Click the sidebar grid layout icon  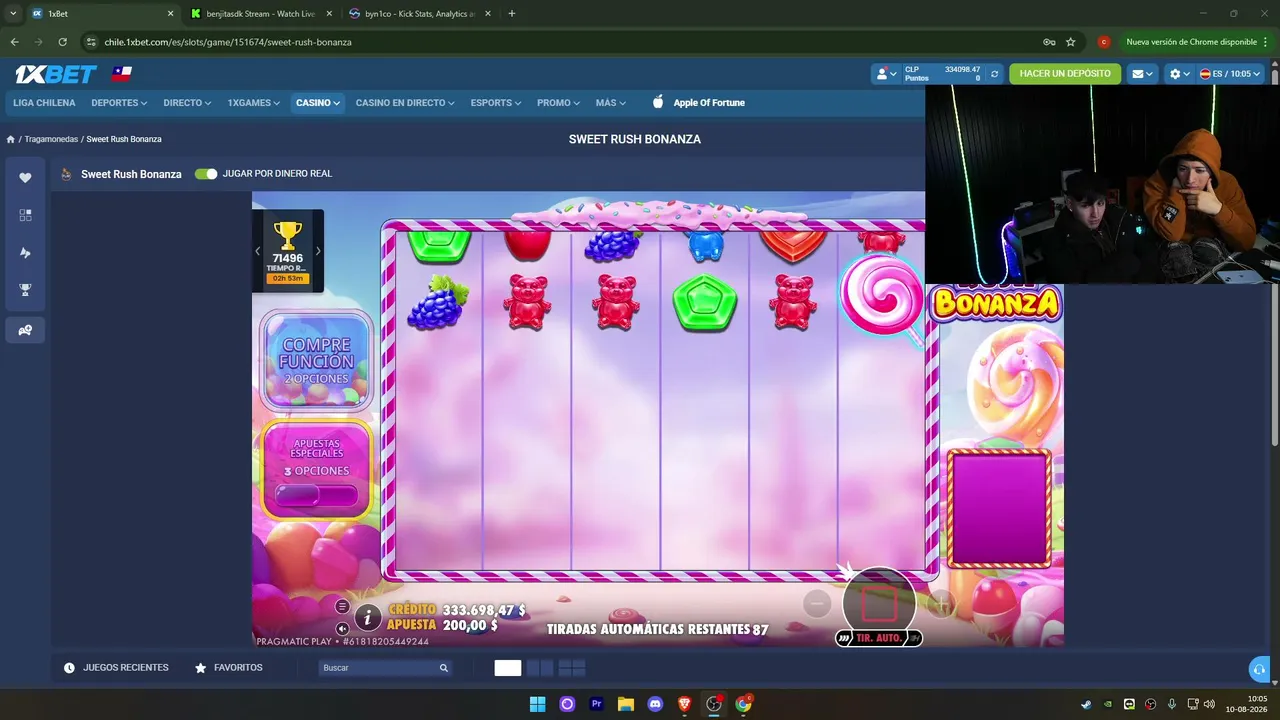point(25,215)
